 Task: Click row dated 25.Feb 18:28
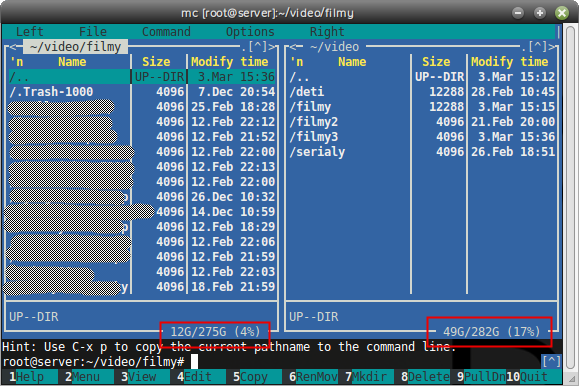pos(142,107)
